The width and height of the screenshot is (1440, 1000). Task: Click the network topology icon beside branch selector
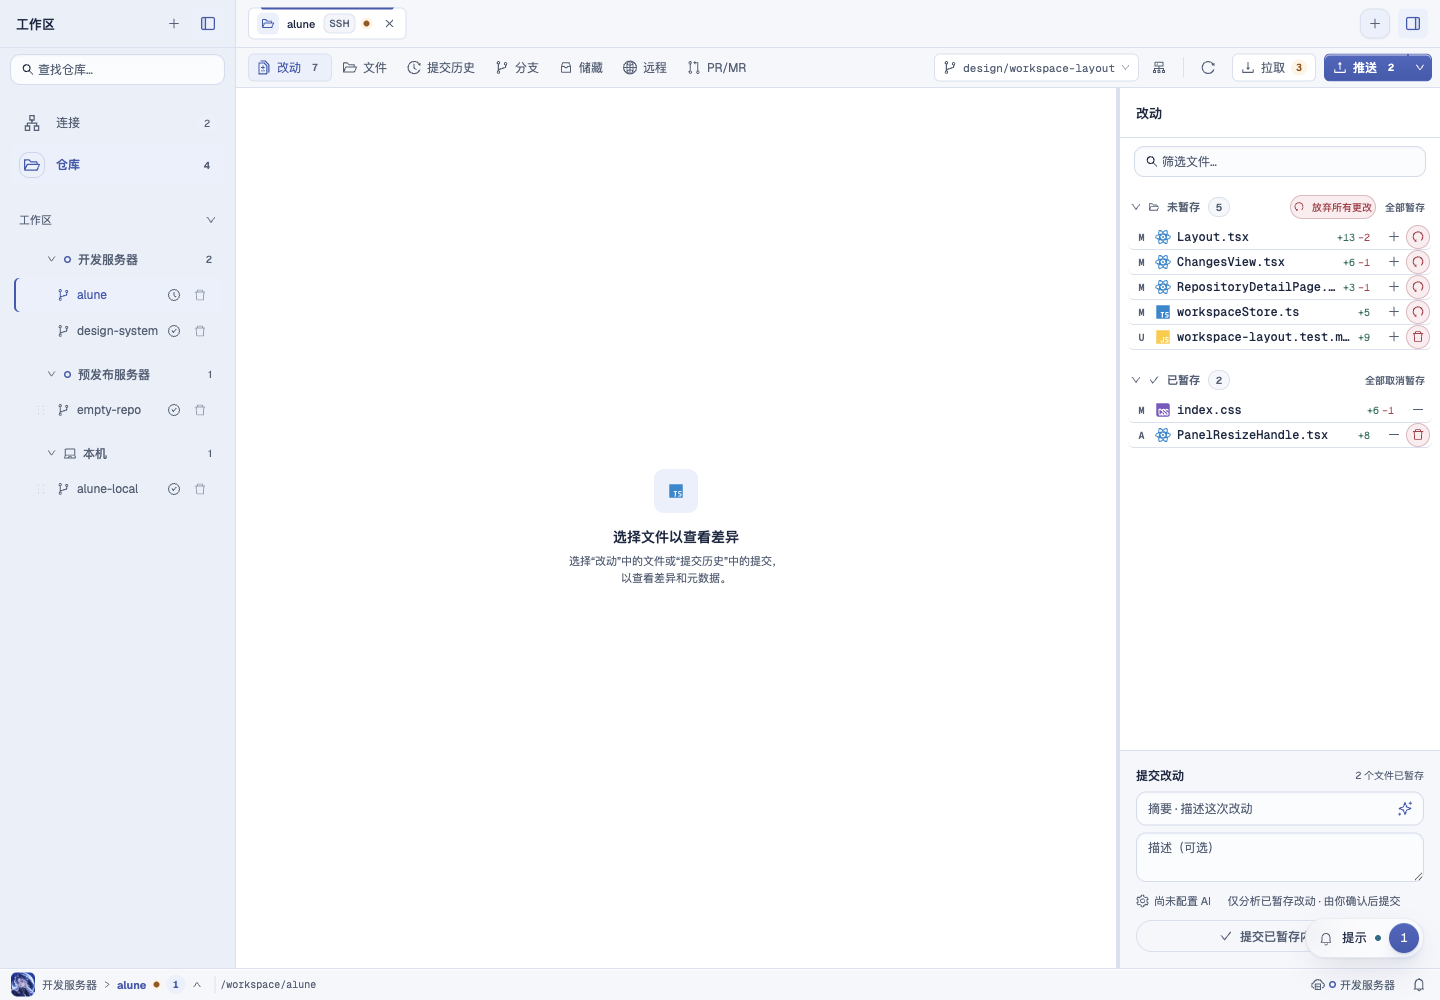(x=1159, y=68)
